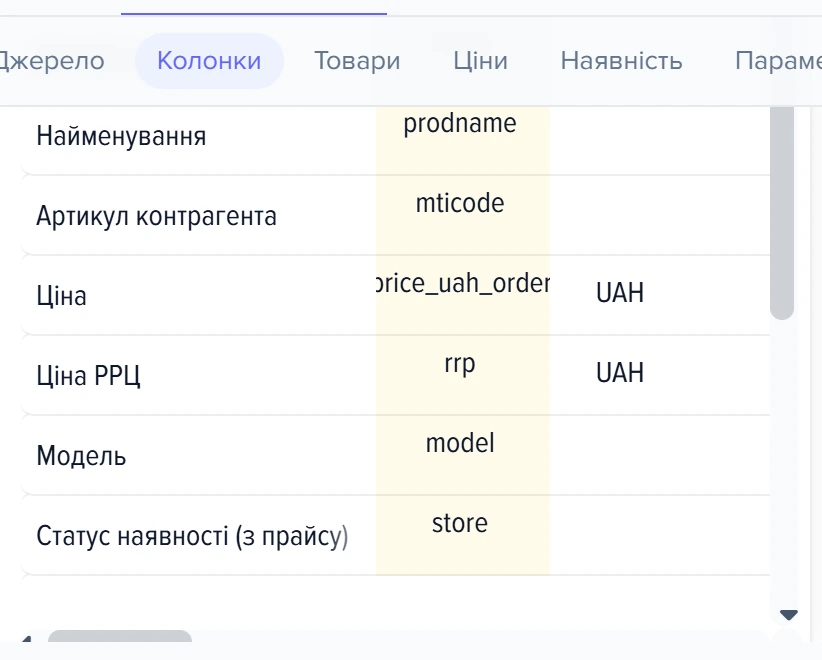Select the model column value
822x660 pixels.
coord(460,443)
